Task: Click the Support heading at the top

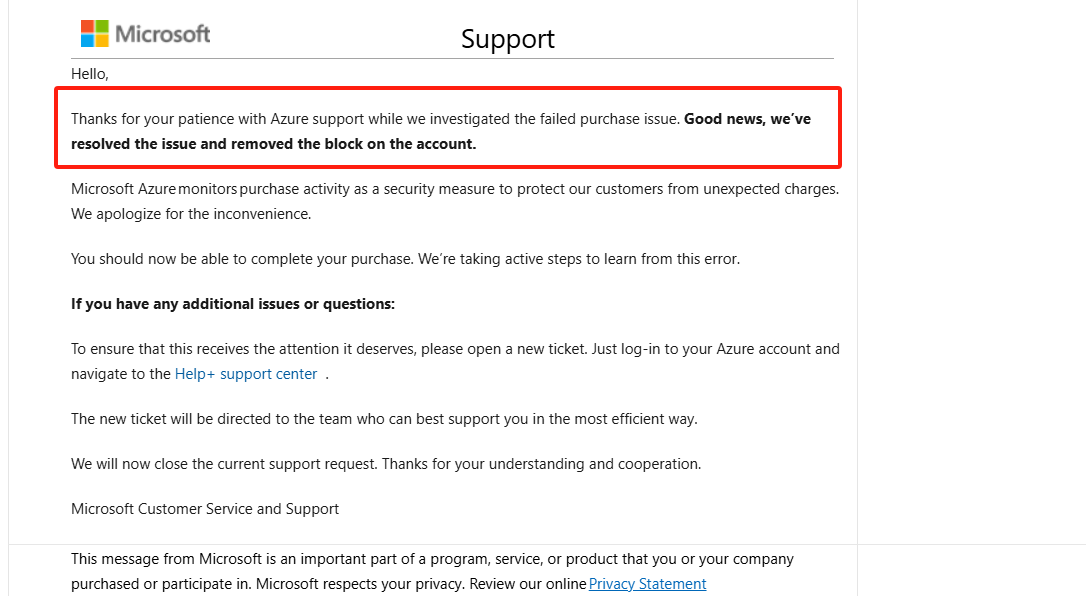Action: (508, 39)
